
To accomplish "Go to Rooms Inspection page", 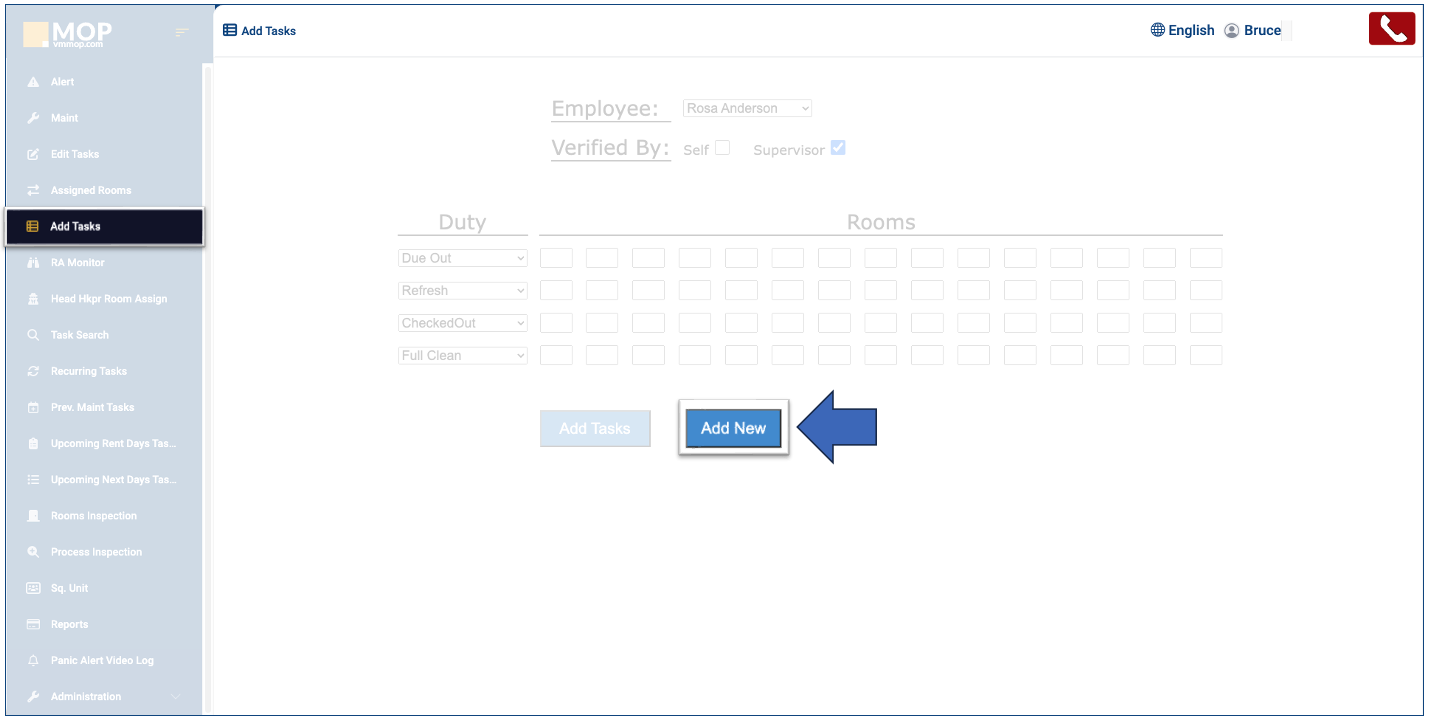I will point(93,516).
